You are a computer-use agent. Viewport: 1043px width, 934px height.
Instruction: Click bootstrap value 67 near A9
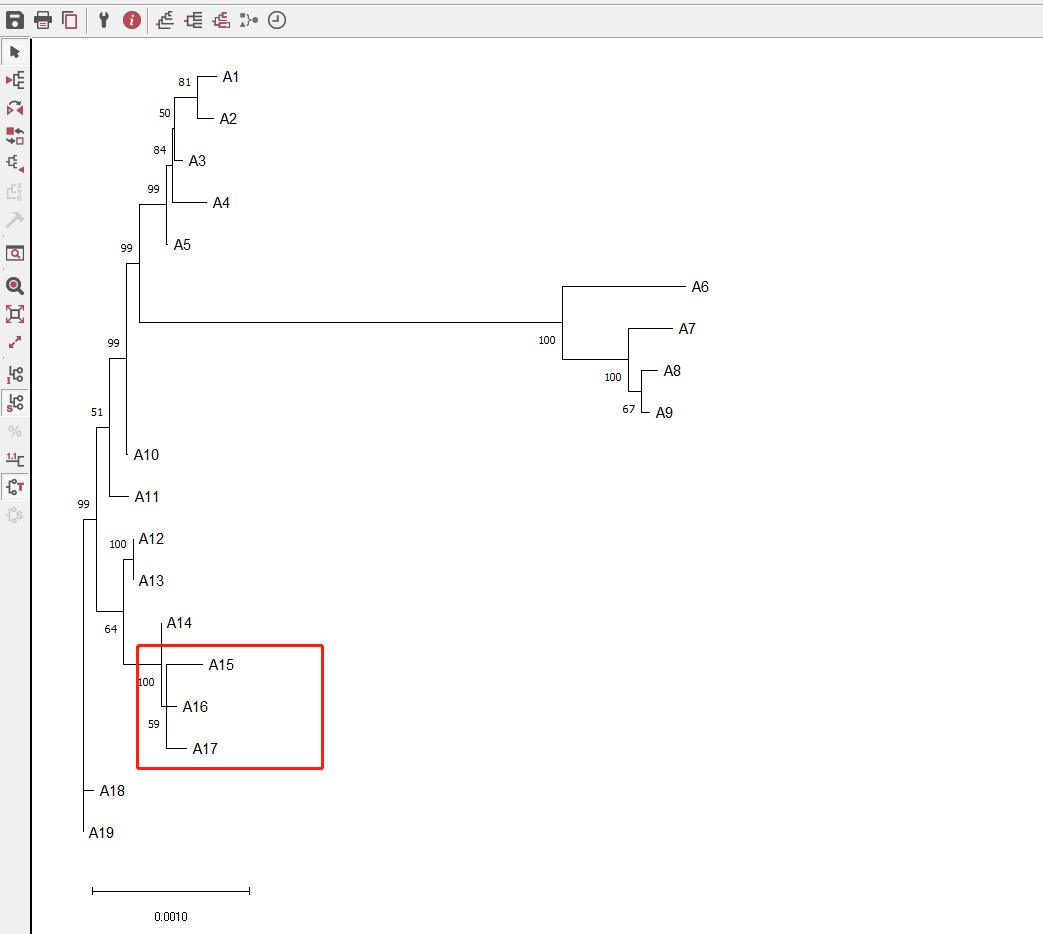click(x=629, y=409)
